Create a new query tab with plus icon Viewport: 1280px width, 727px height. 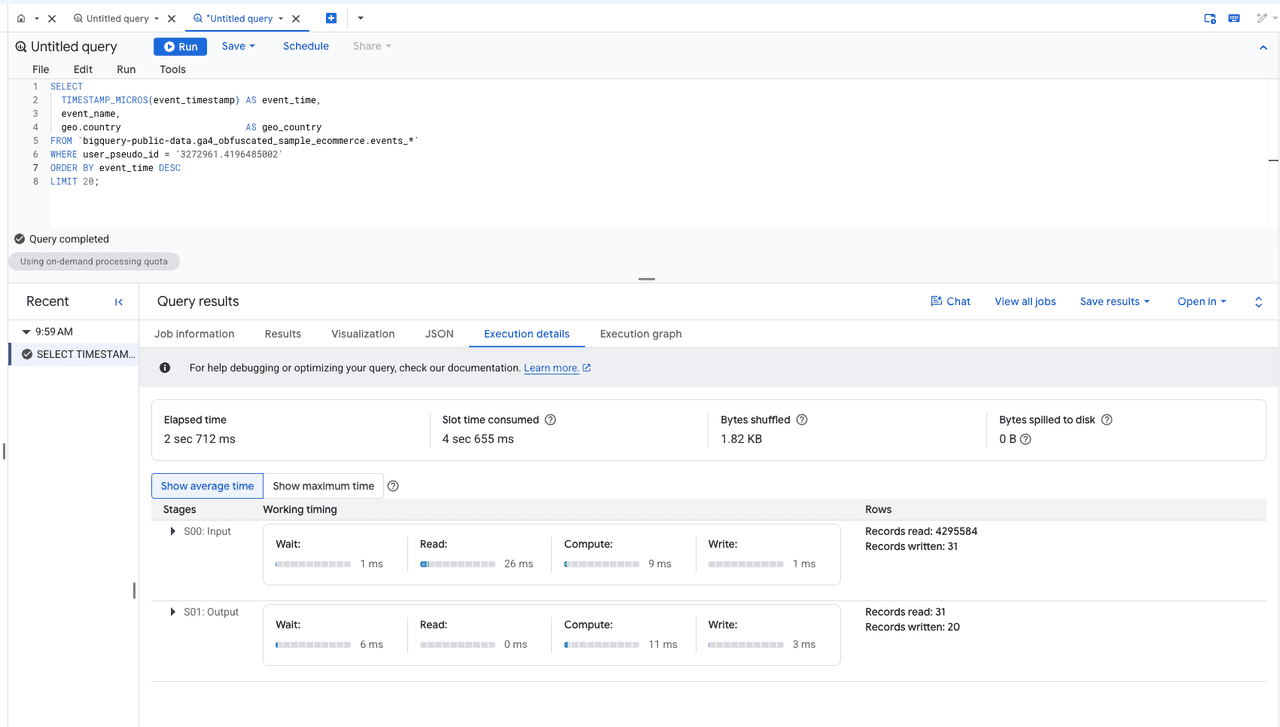[331, 18]
